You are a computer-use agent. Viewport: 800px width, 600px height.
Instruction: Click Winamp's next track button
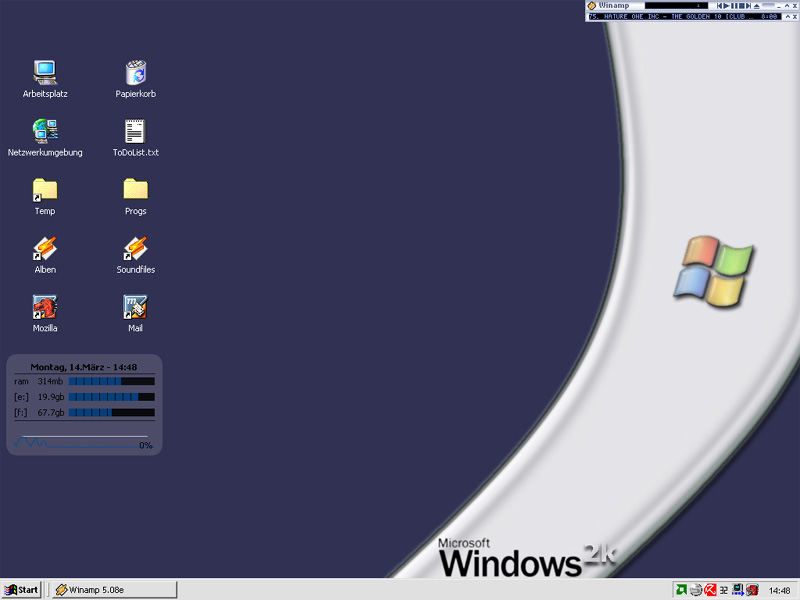(748, 6)
